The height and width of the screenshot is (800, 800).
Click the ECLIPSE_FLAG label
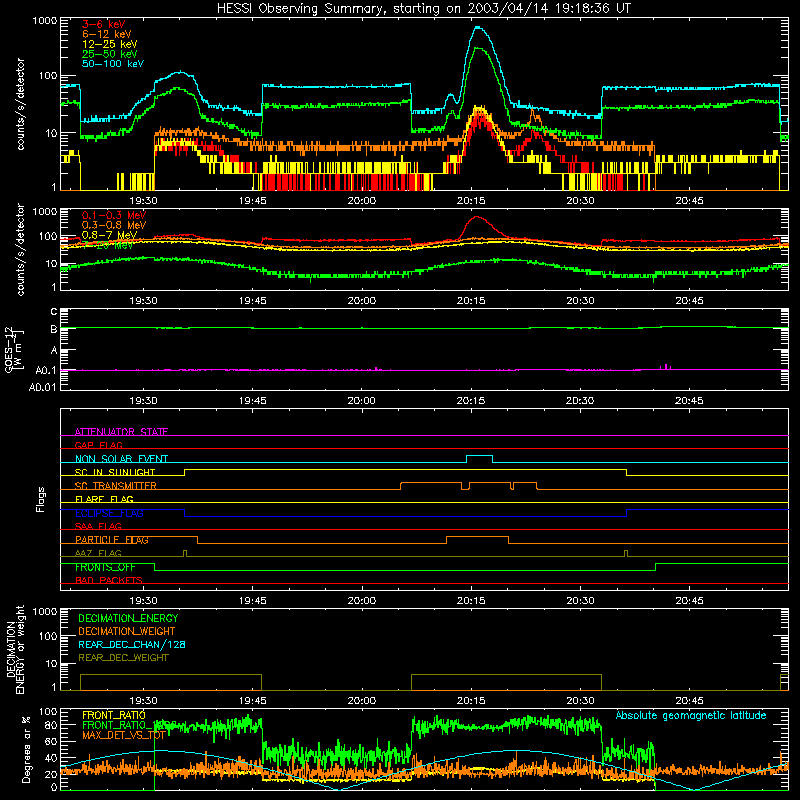point(109,513)
